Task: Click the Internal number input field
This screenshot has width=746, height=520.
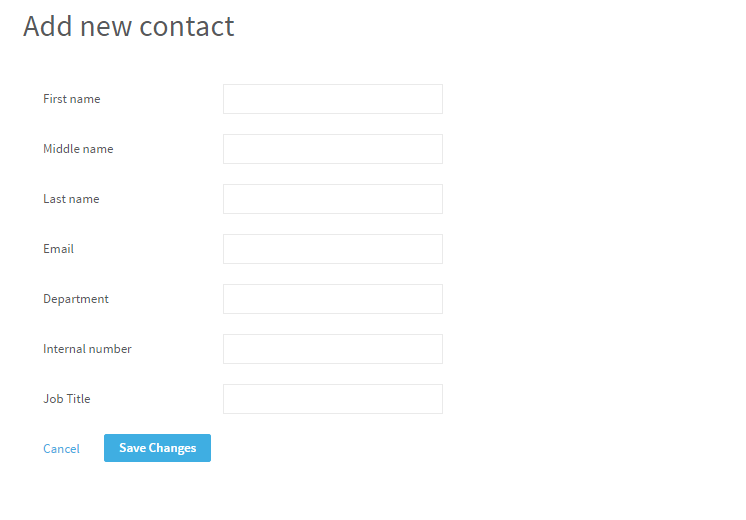Action: tap(332, 349)
